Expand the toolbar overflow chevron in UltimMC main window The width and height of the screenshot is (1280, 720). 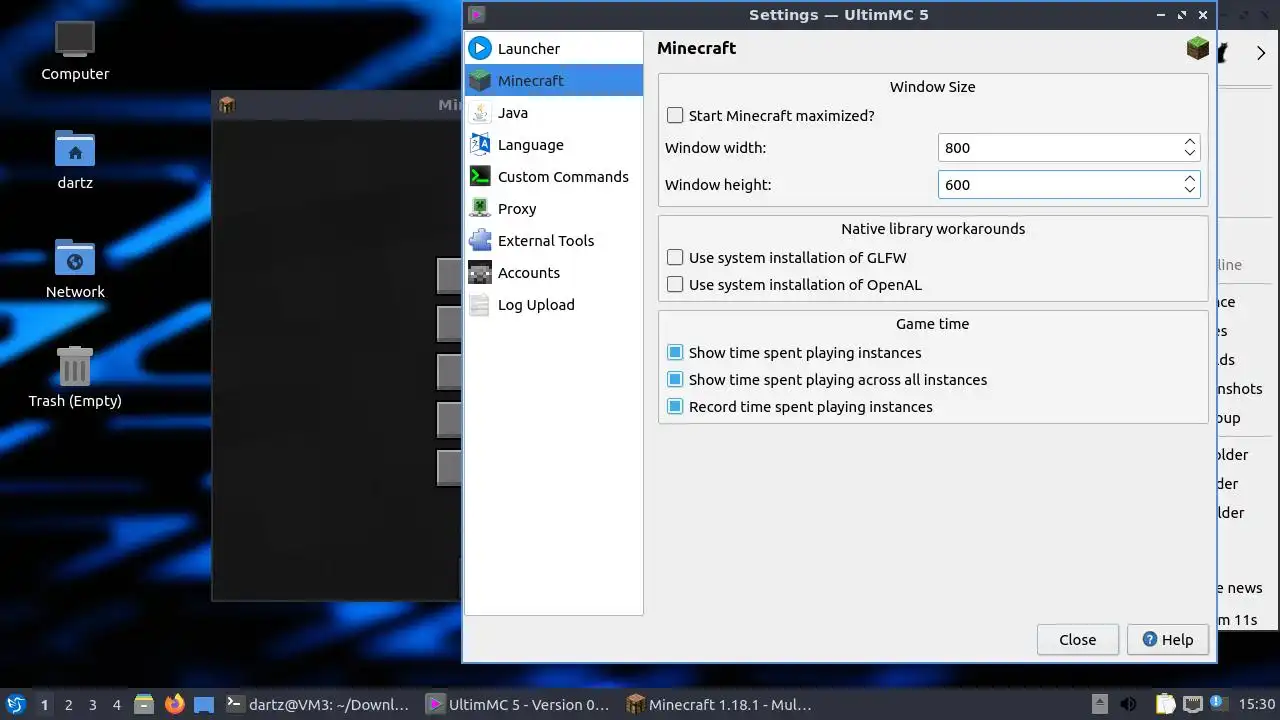[1260, 53]
